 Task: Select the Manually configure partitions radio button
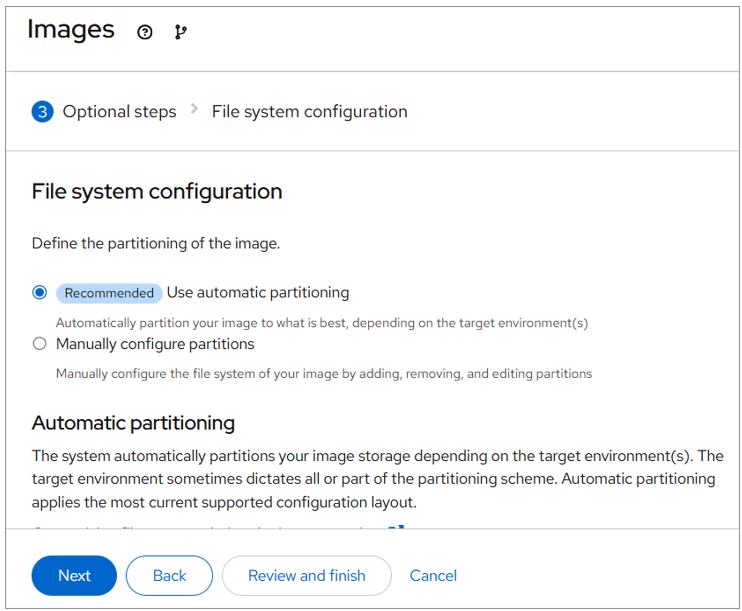[40, 344]
